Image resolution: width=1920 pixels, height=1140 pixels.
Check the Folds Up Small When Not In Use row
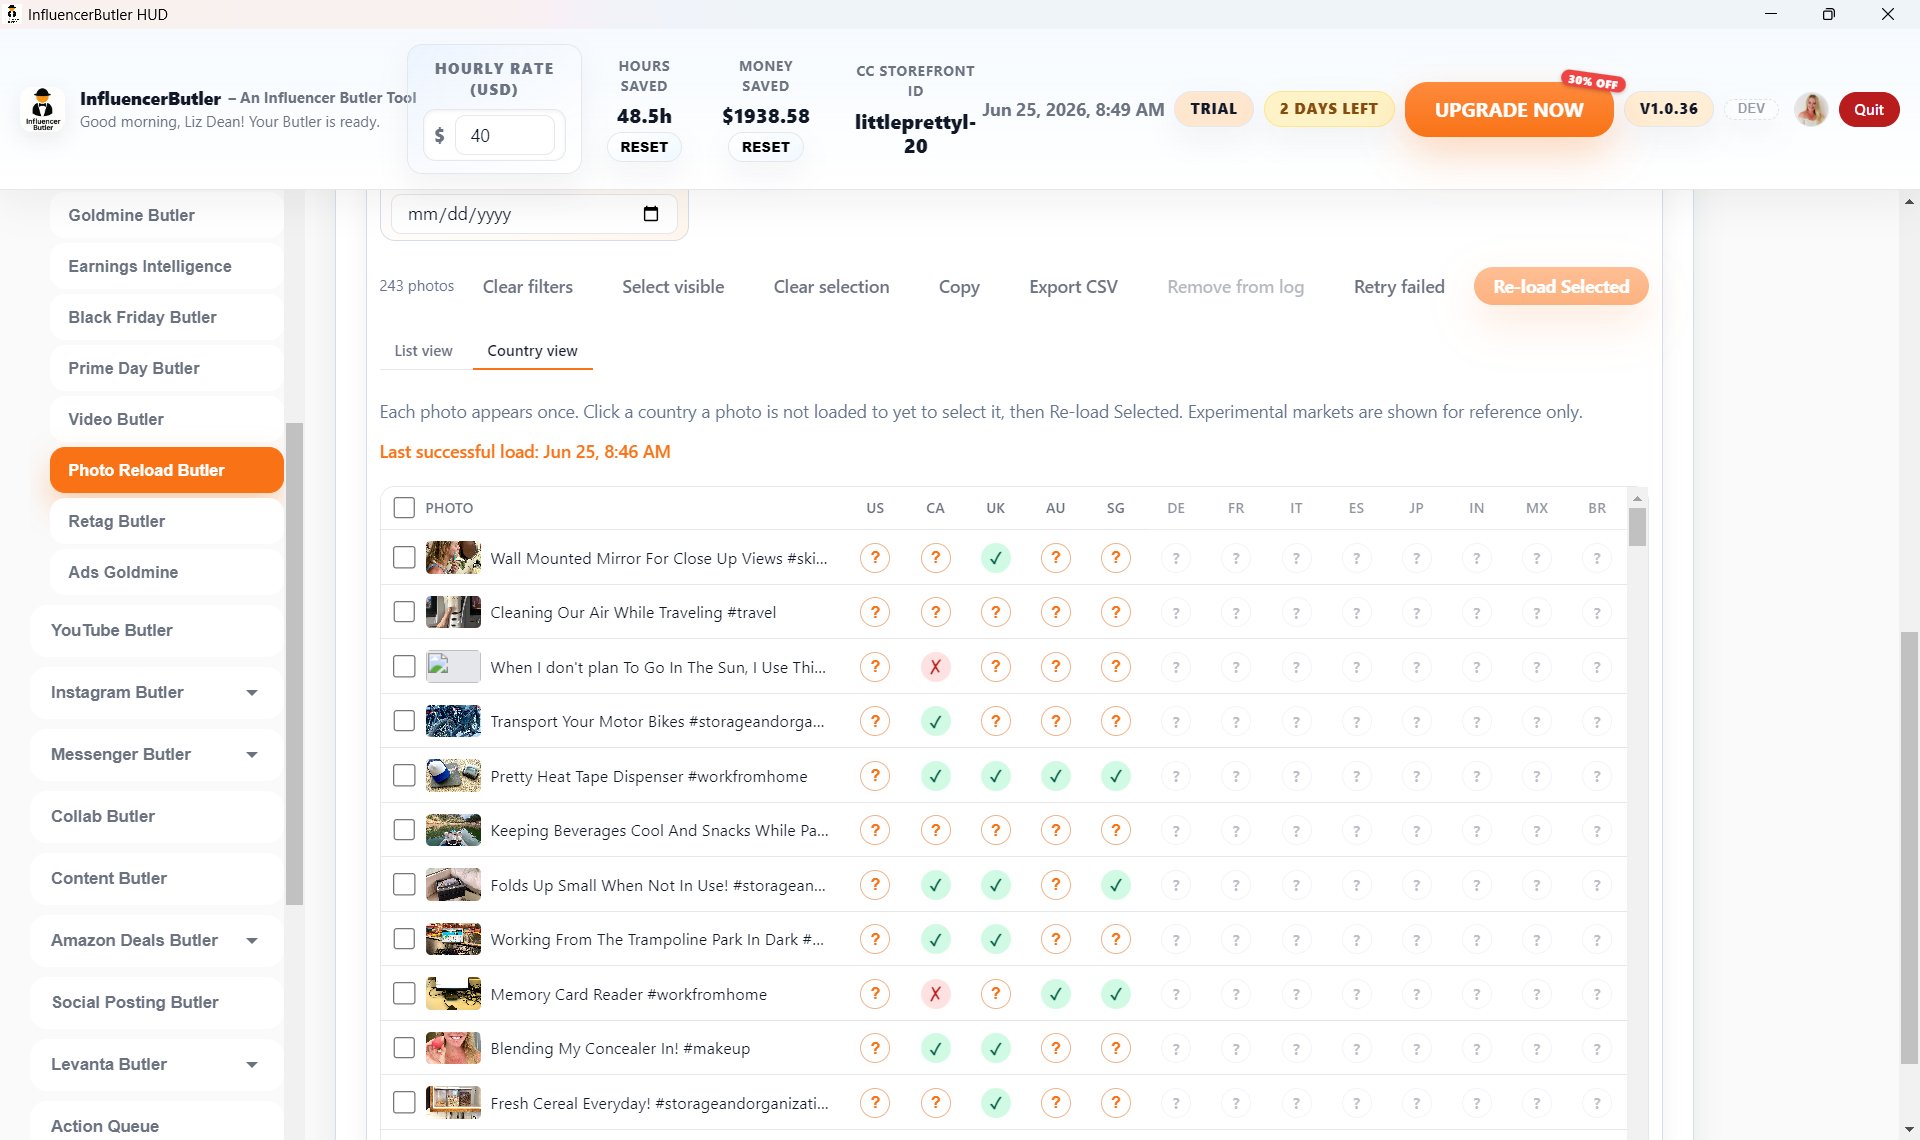404,885
